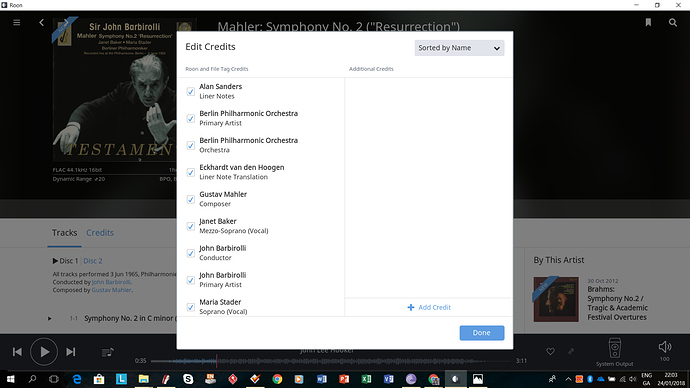Uncheck Maria Stader Soprano credit
This screenshot has width=690, height=388.
[x=191, y=307]
